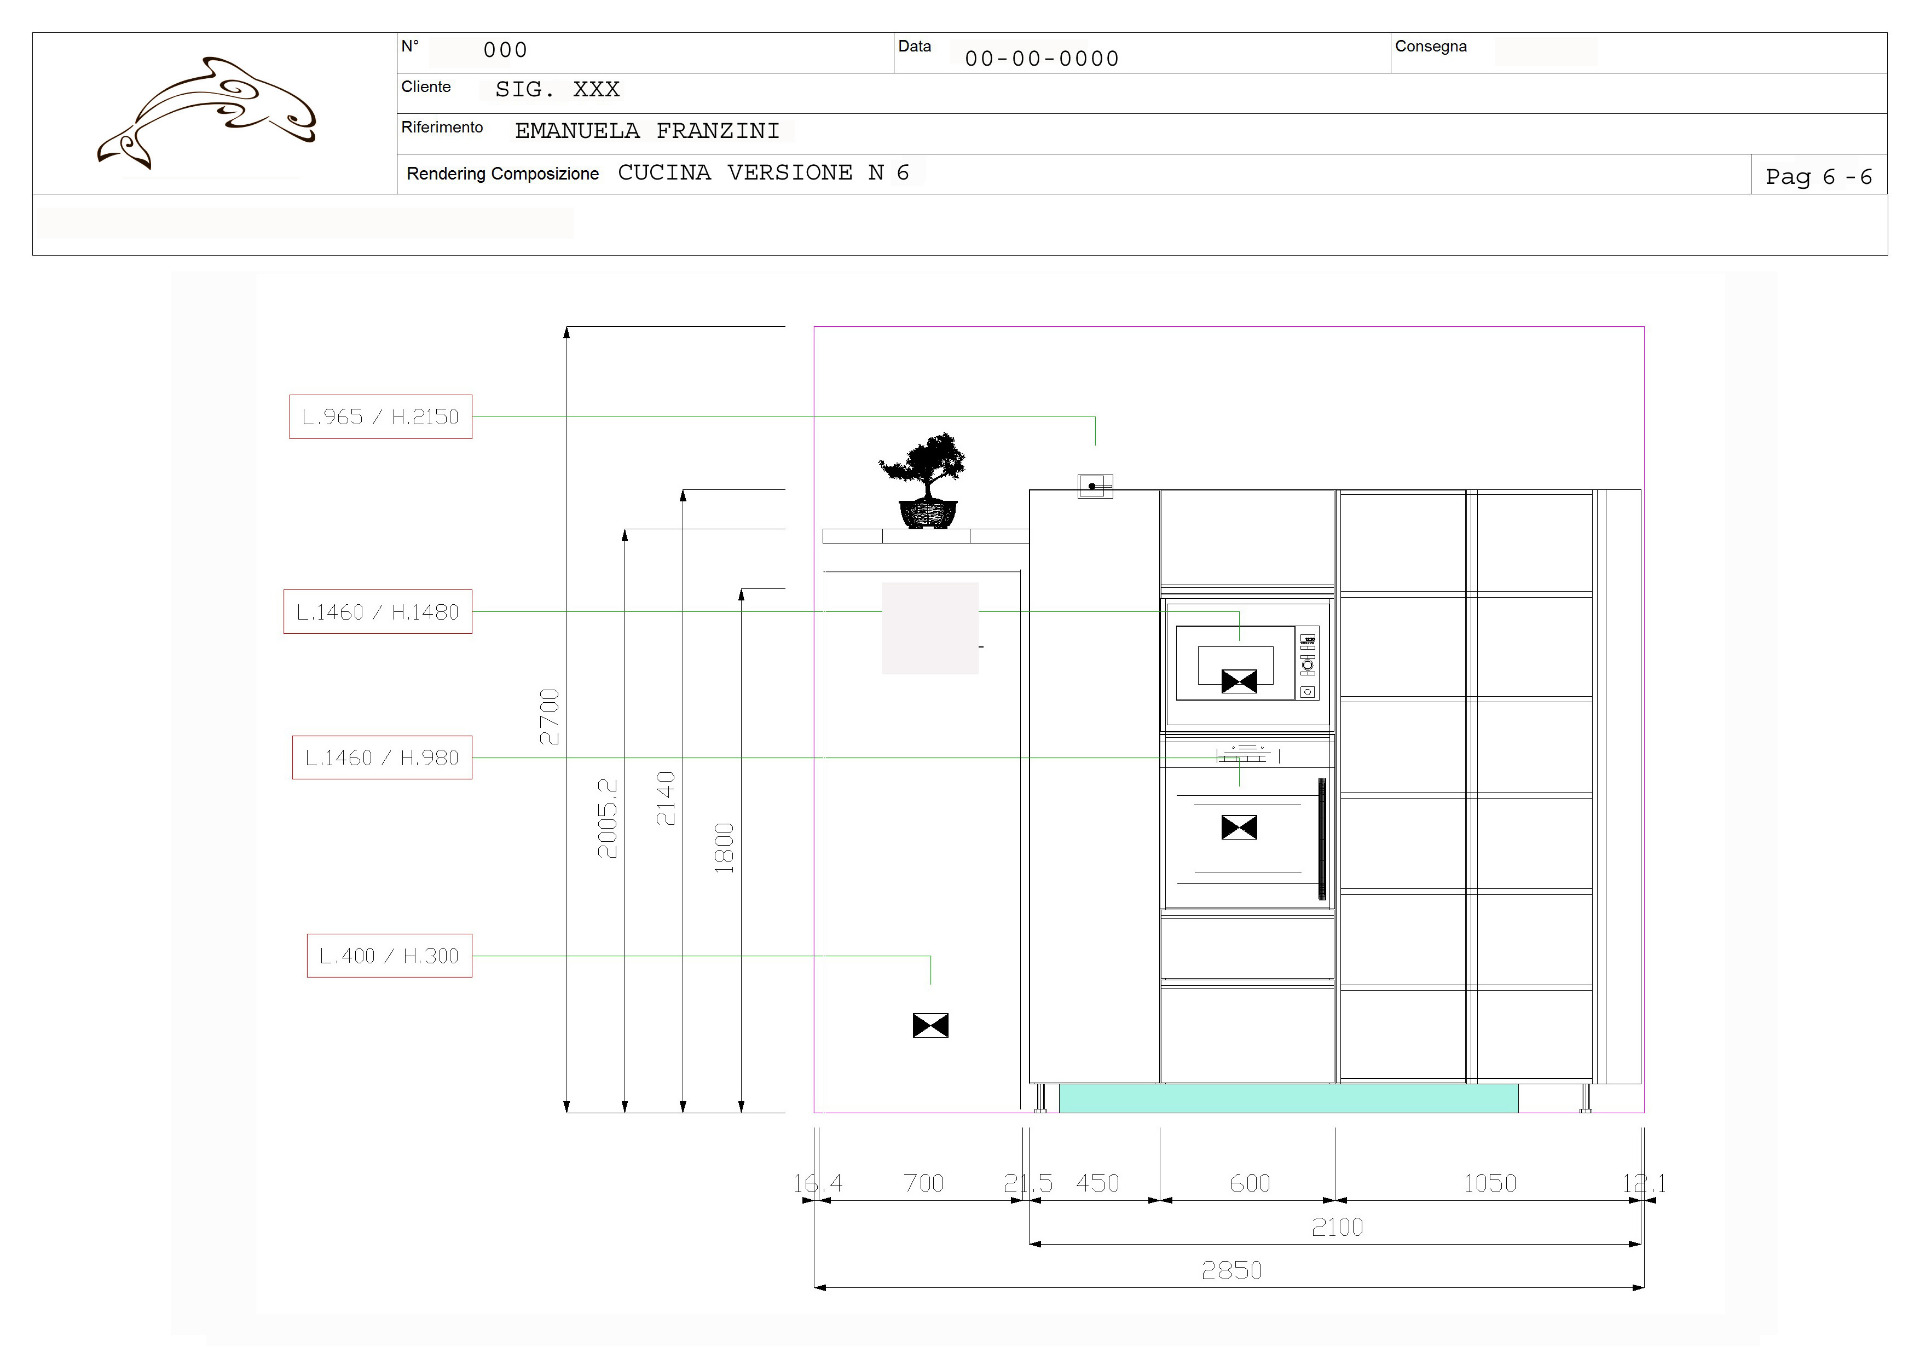The image size is (1920, 1356).
Task: Click the vertical 2700 height dimension
Action: coord(550,717)
